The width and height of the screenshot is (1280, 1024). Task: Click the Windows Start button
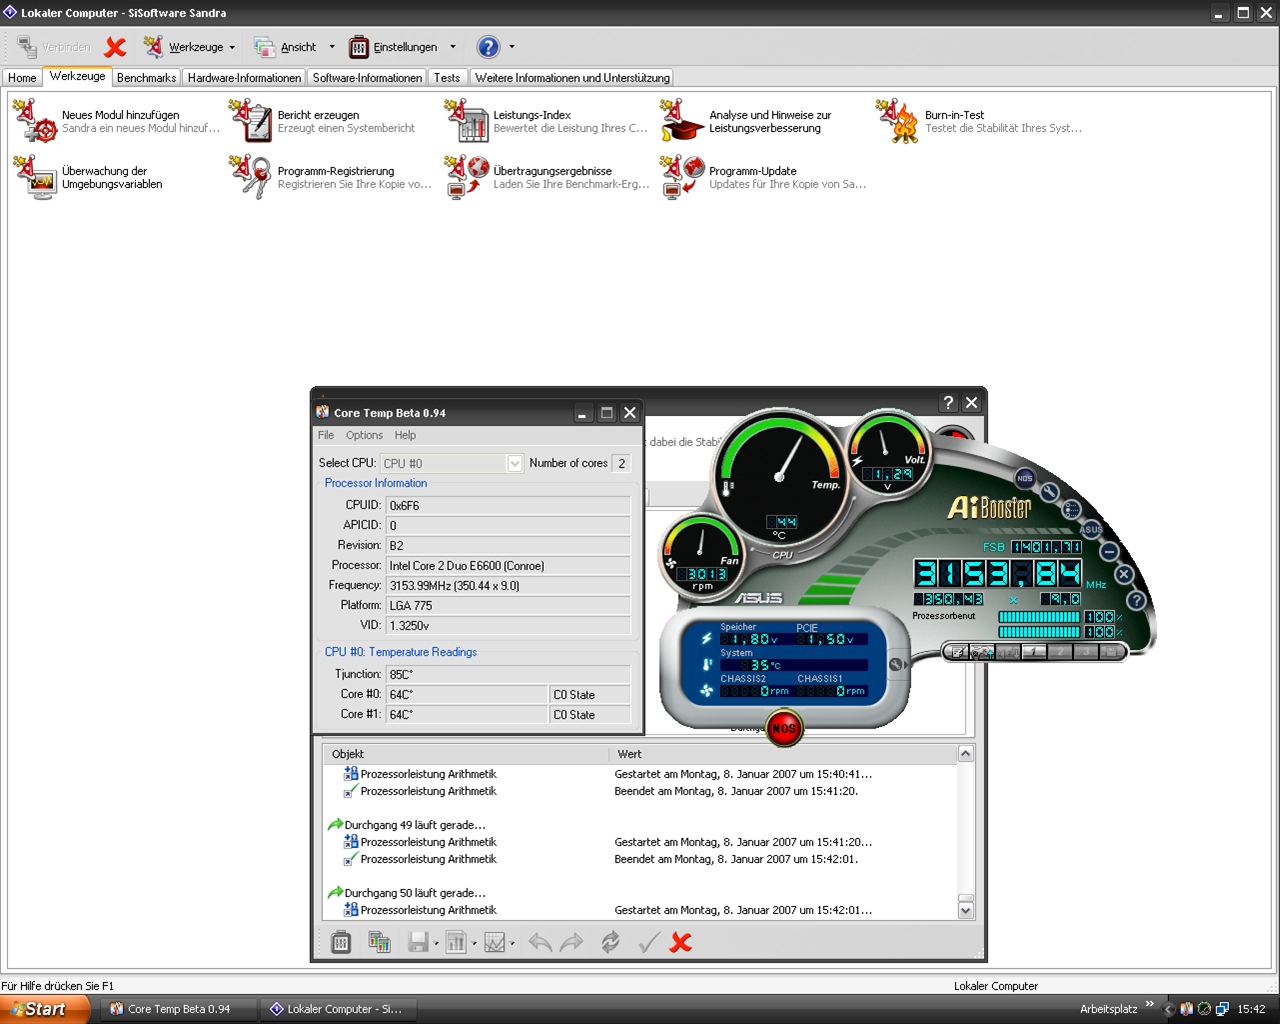coord(45,1009)
